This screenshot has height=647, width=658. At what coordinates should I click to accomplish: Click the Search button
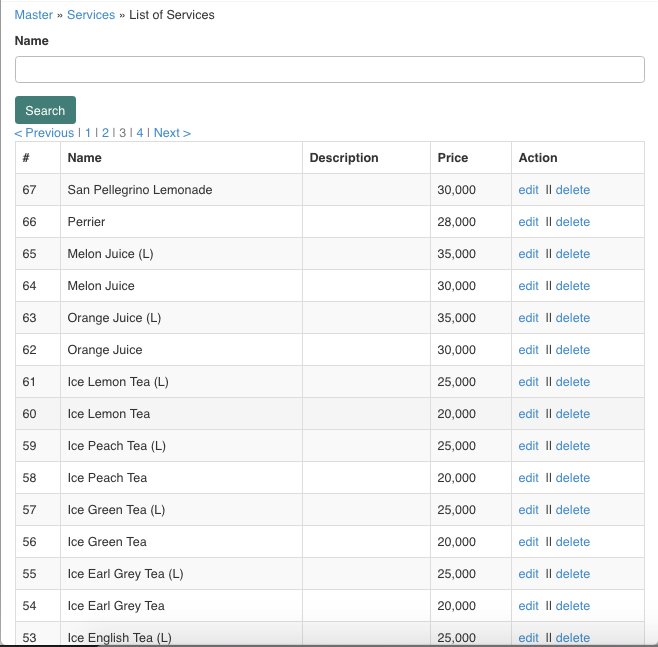pyautogui.click(x=45, y=110)
